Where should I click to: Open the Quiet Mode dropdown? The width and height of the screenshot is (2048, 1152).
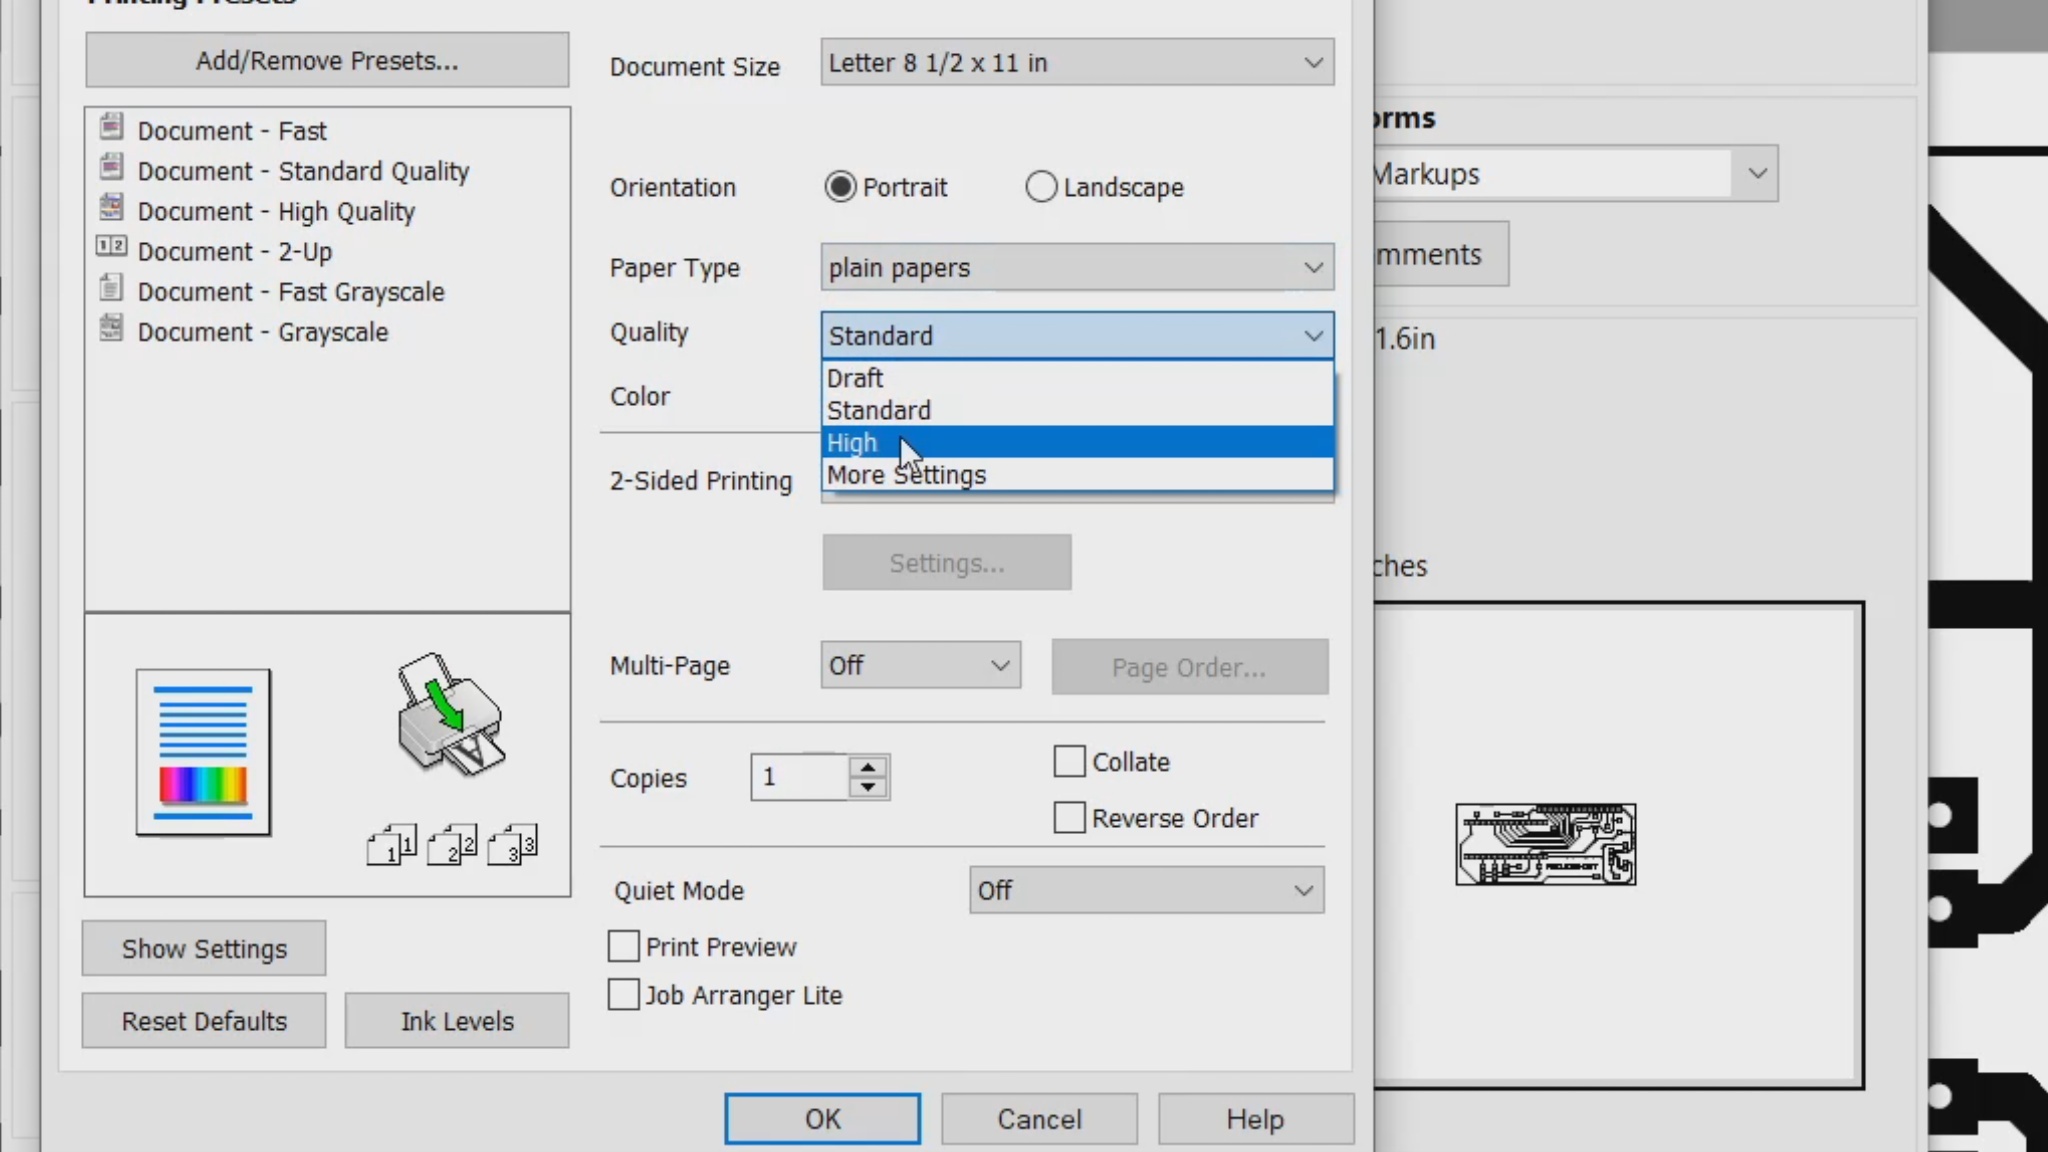point(1146,890)
